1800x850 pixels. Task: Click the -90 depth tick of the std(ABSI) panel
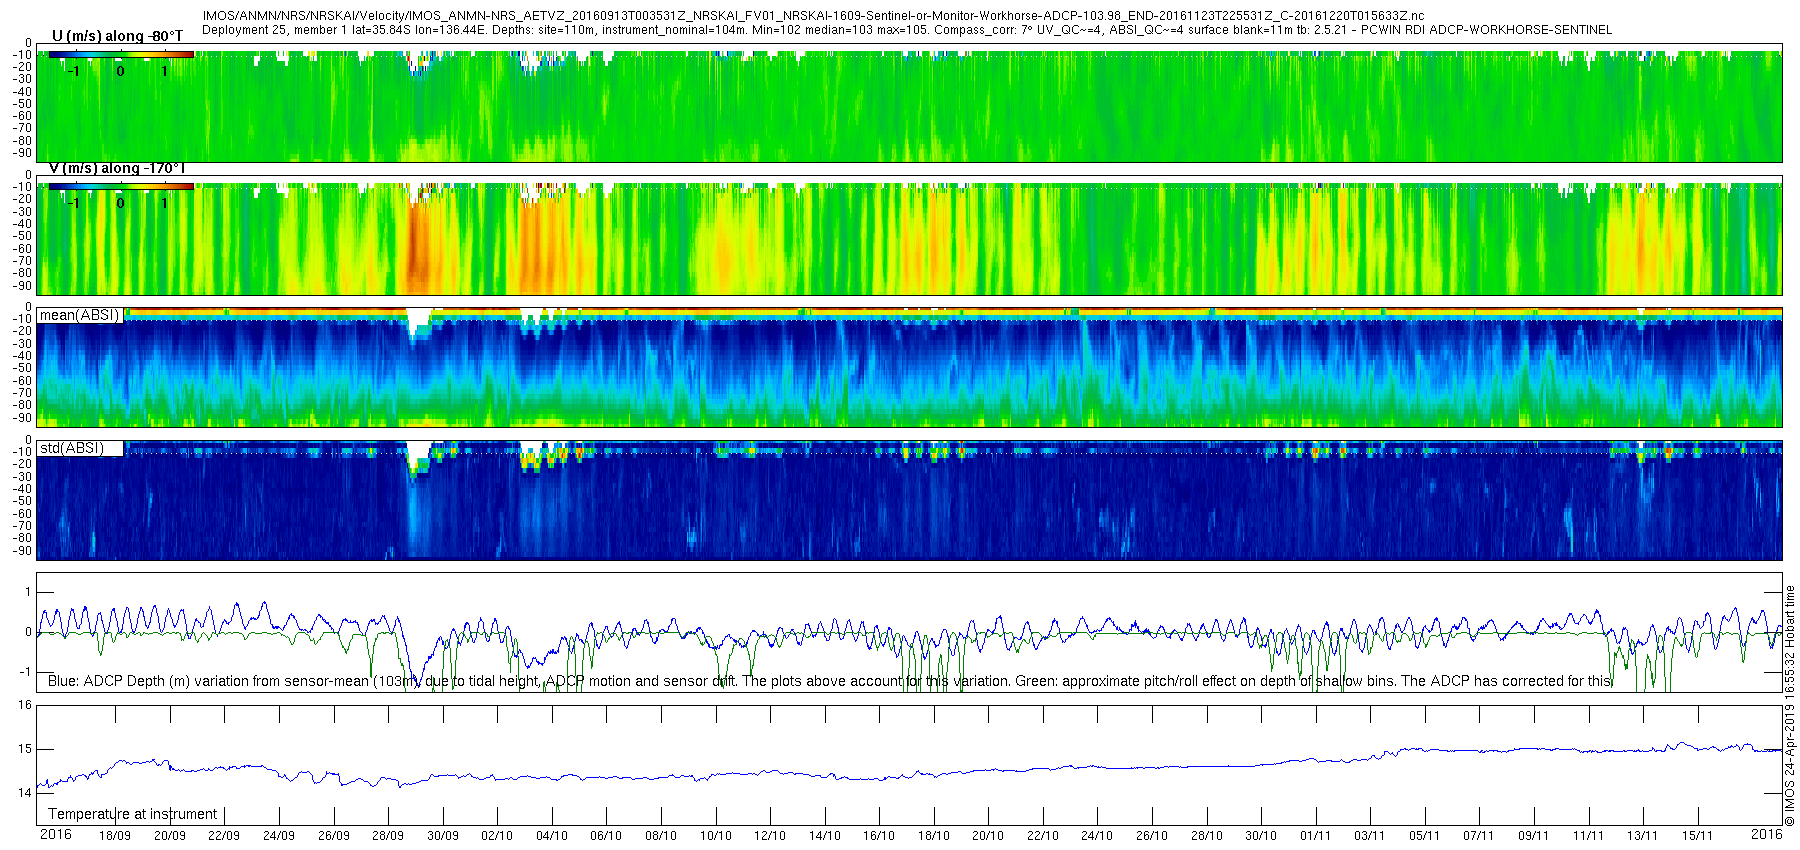(22, 551)
